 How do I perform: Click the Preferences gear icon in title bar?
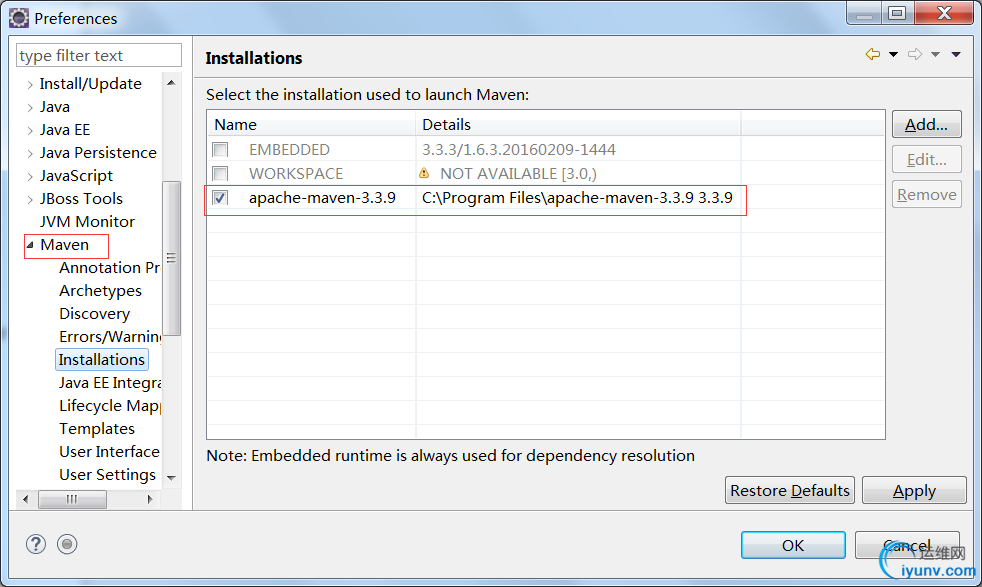coord(19,18)
